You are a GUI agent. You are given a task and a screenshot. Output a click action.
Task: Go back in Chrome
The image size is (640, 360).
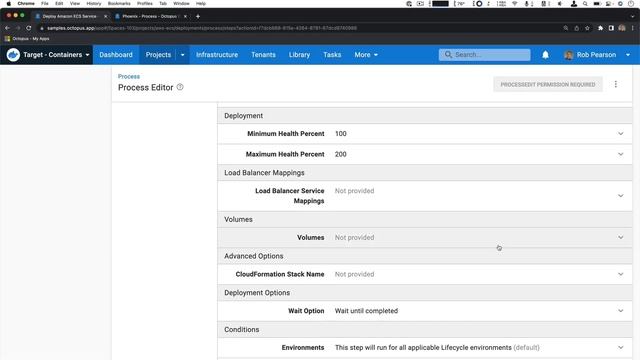click(x=7, y=28)
